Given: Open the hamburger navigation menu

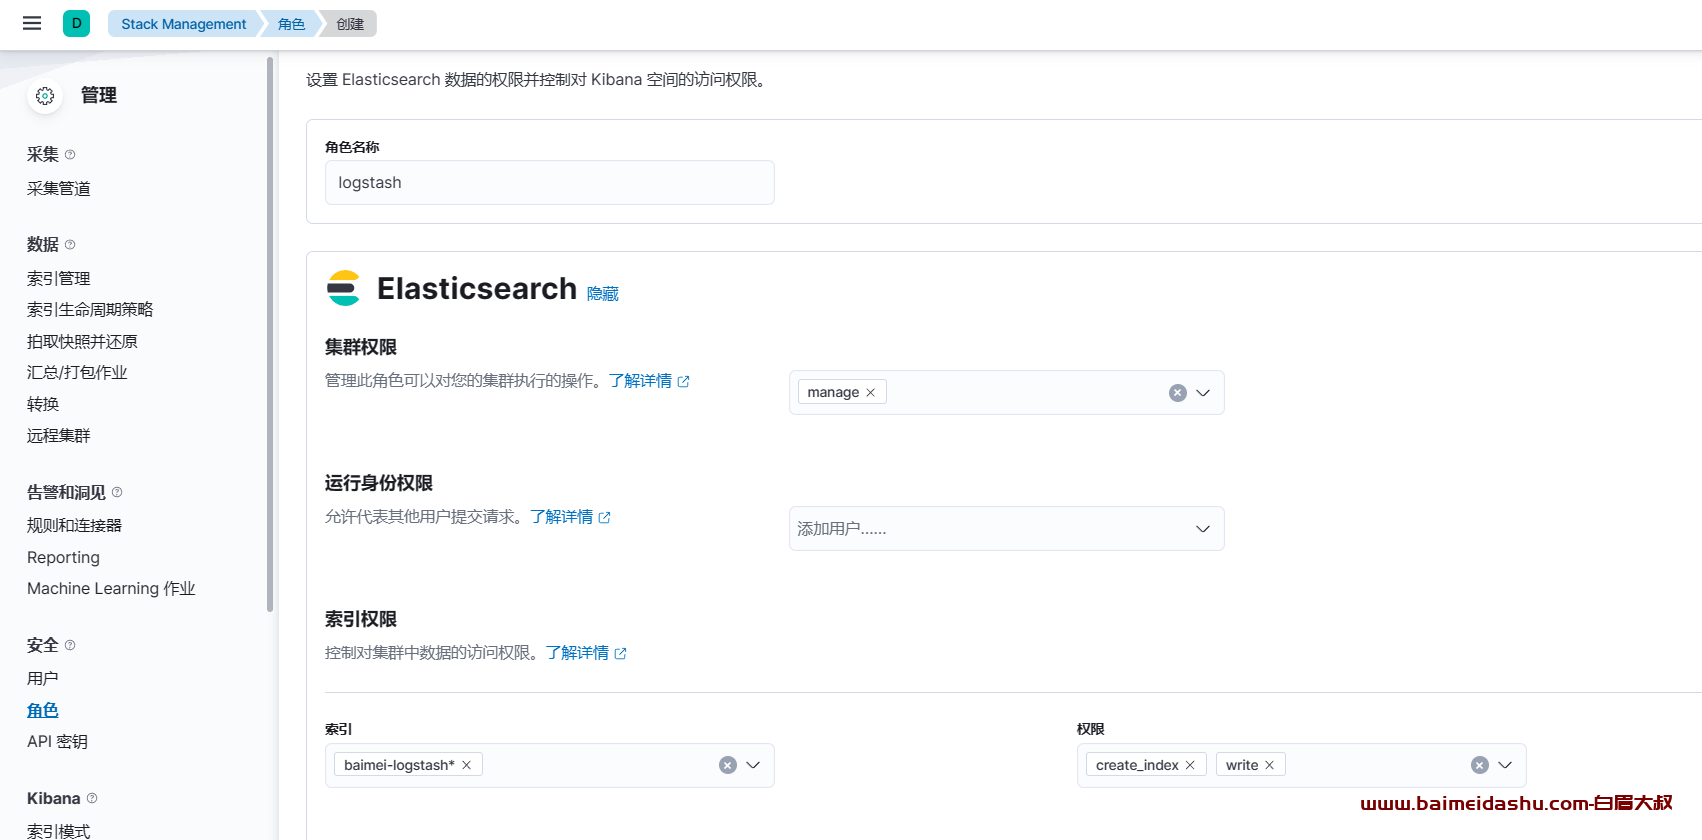Looking at the screenshot, I should (x=32, y=23).
